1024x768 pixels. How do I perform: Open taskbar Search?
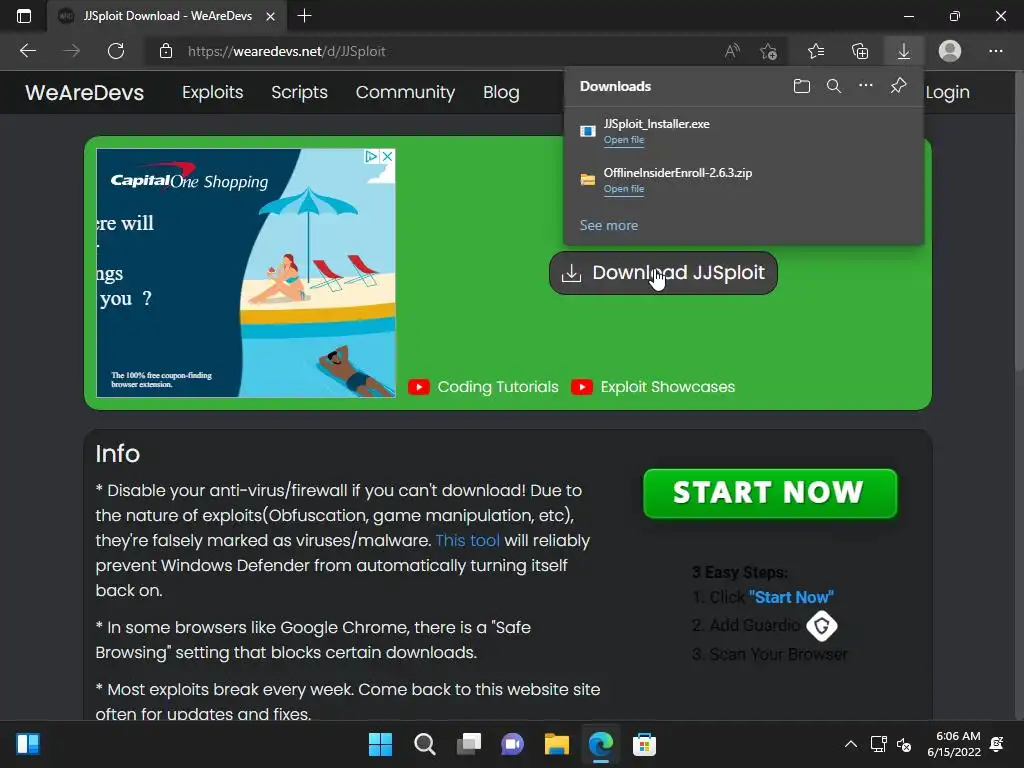[x=424, y=744]
